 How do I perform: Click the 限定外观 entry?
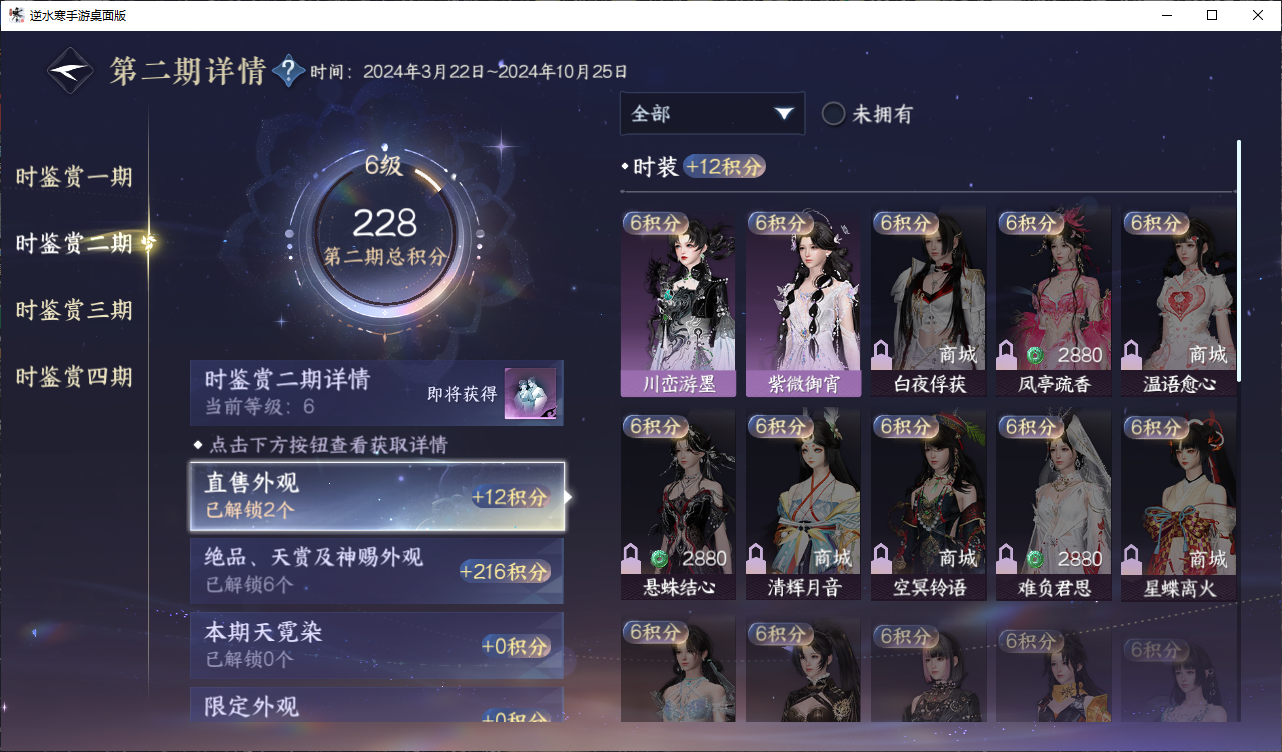pyautogui.click(x=377, y=705)
